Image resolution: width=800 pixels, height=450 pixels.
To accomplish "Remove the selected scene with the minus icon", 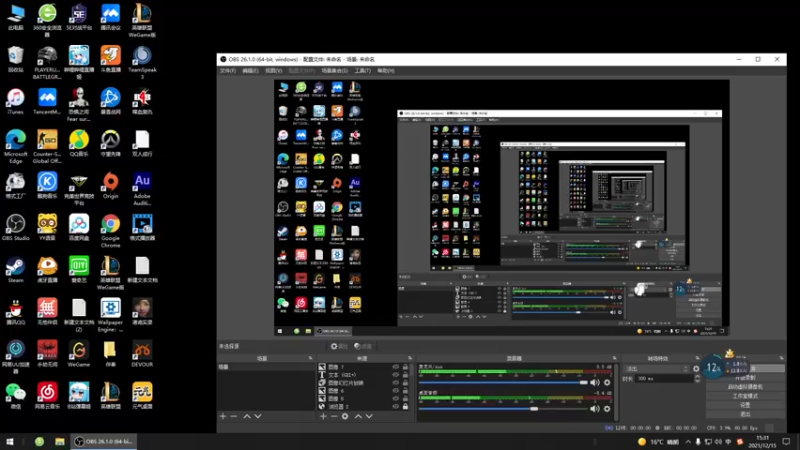I will tap(234, 416).
